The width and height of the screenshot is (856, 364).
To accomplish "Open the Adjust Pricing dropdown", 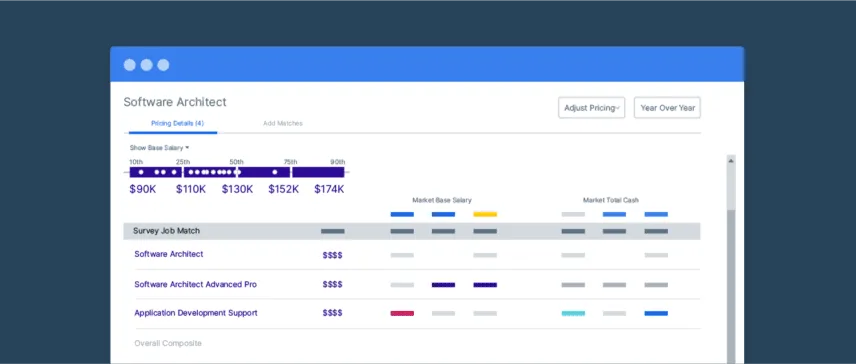I will point(591,108).
